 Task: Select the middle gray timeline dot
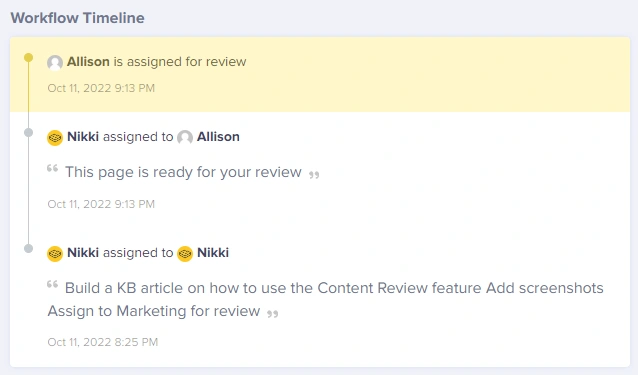click(28, 132)
